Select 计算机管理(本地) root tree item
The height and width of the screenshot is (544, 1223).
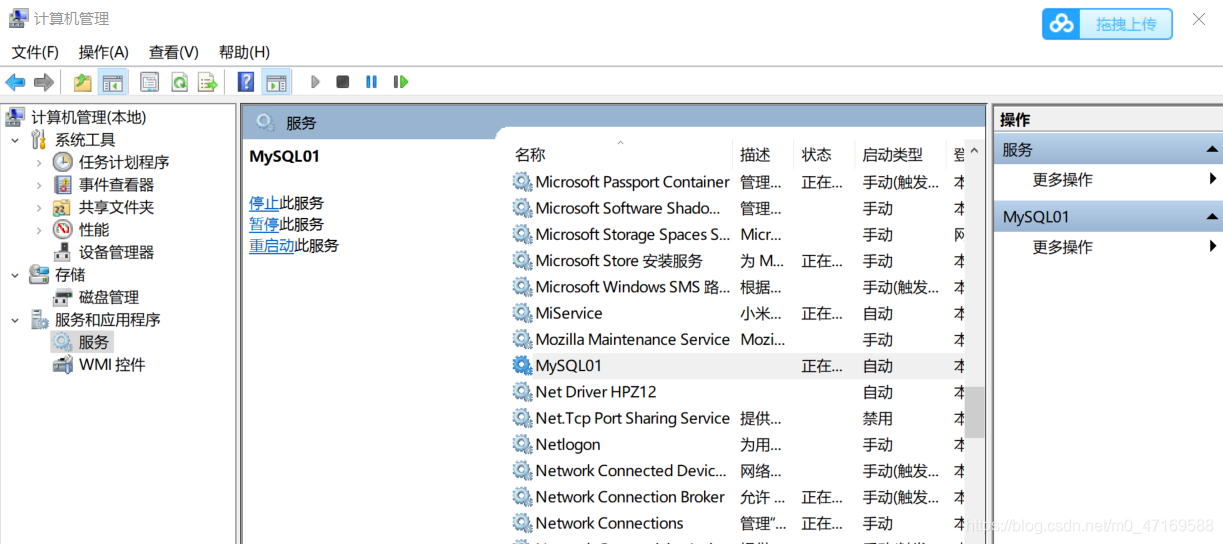tap(88, 118)
